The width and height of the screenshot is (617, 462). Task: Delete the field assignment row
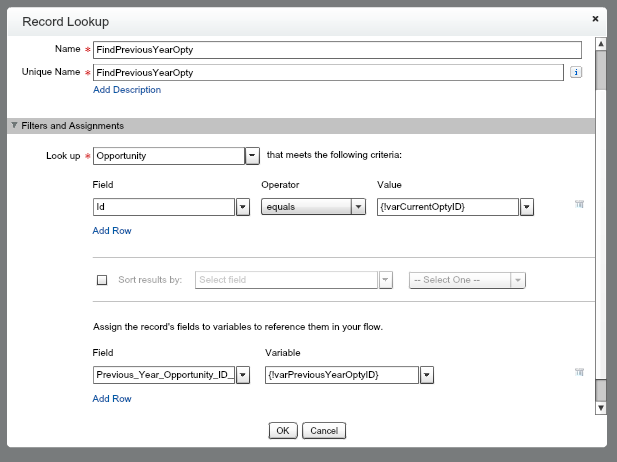[x=579, y=372]
